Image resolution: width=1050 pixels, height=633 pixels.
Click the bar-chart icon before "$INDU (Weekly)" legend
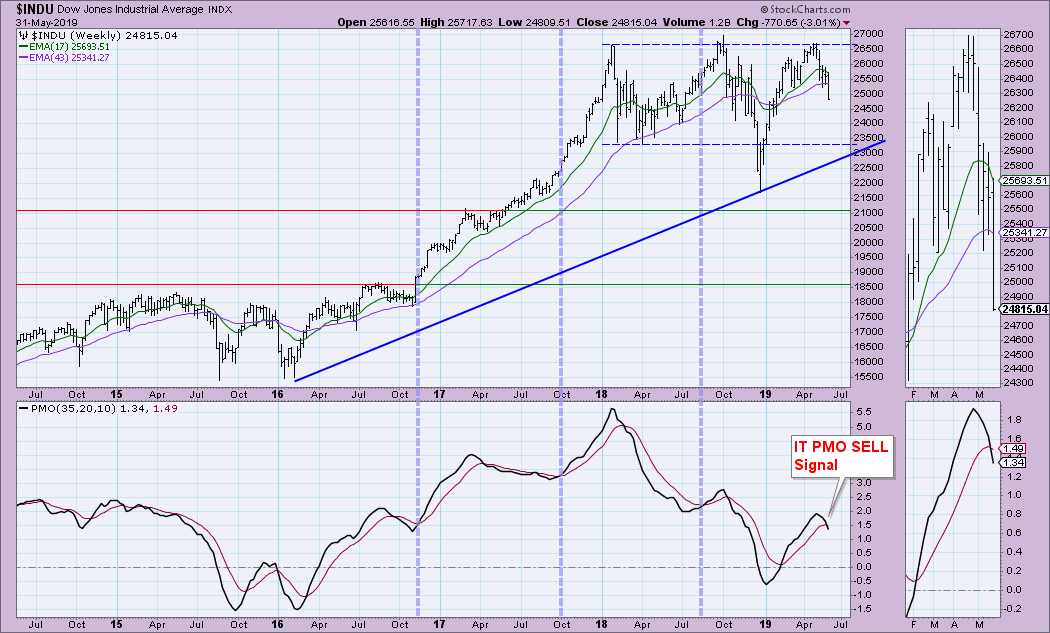(23, 36)
